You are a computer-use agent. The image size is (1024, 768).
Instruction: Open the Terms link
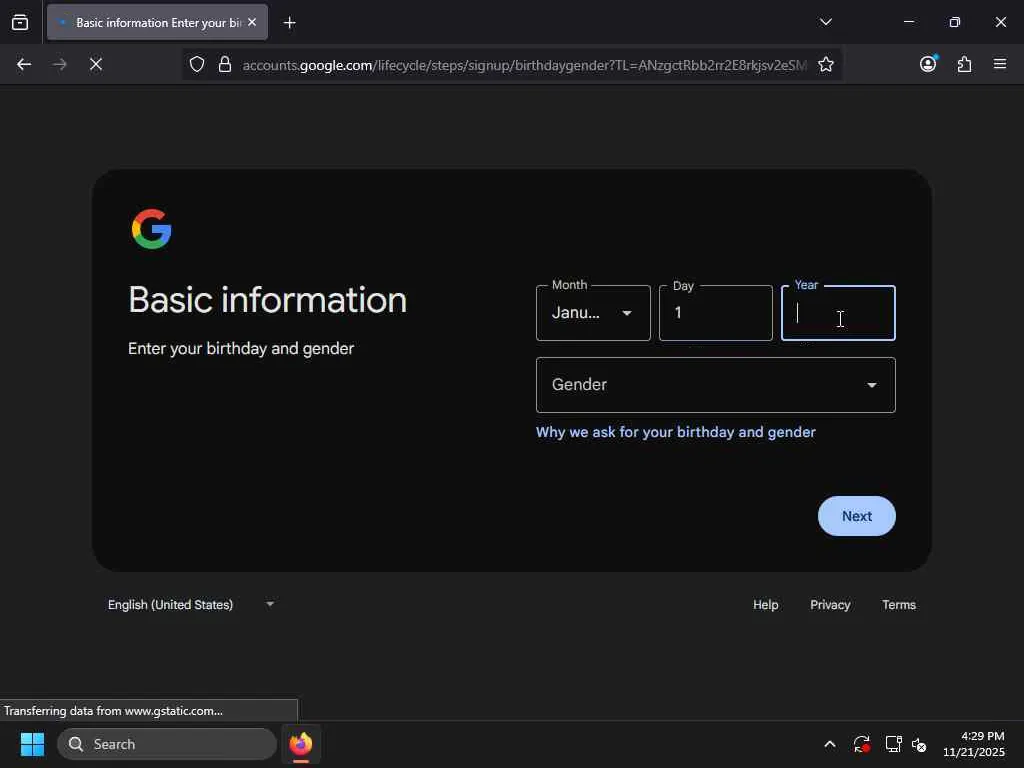click(x=899, y=605)
